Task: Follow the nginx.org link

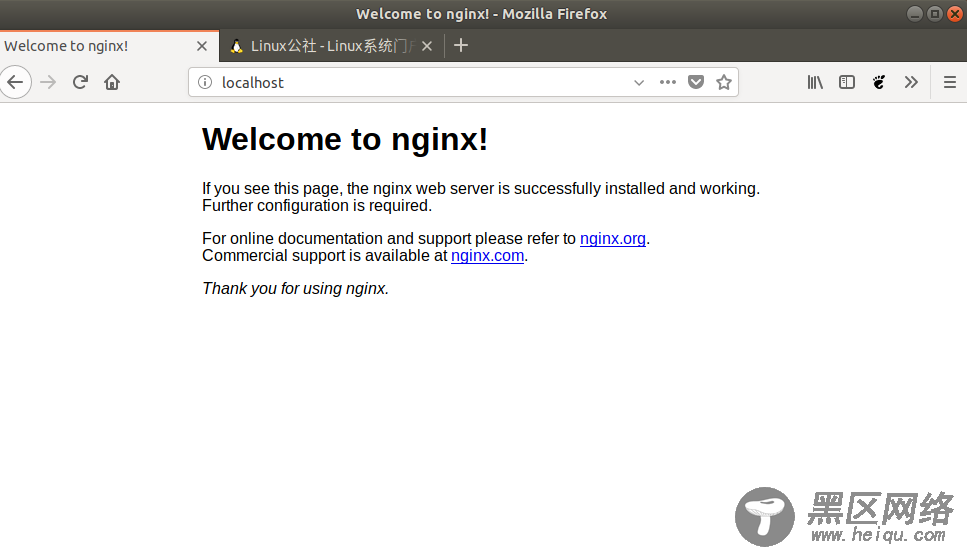Action: [612, 239]
